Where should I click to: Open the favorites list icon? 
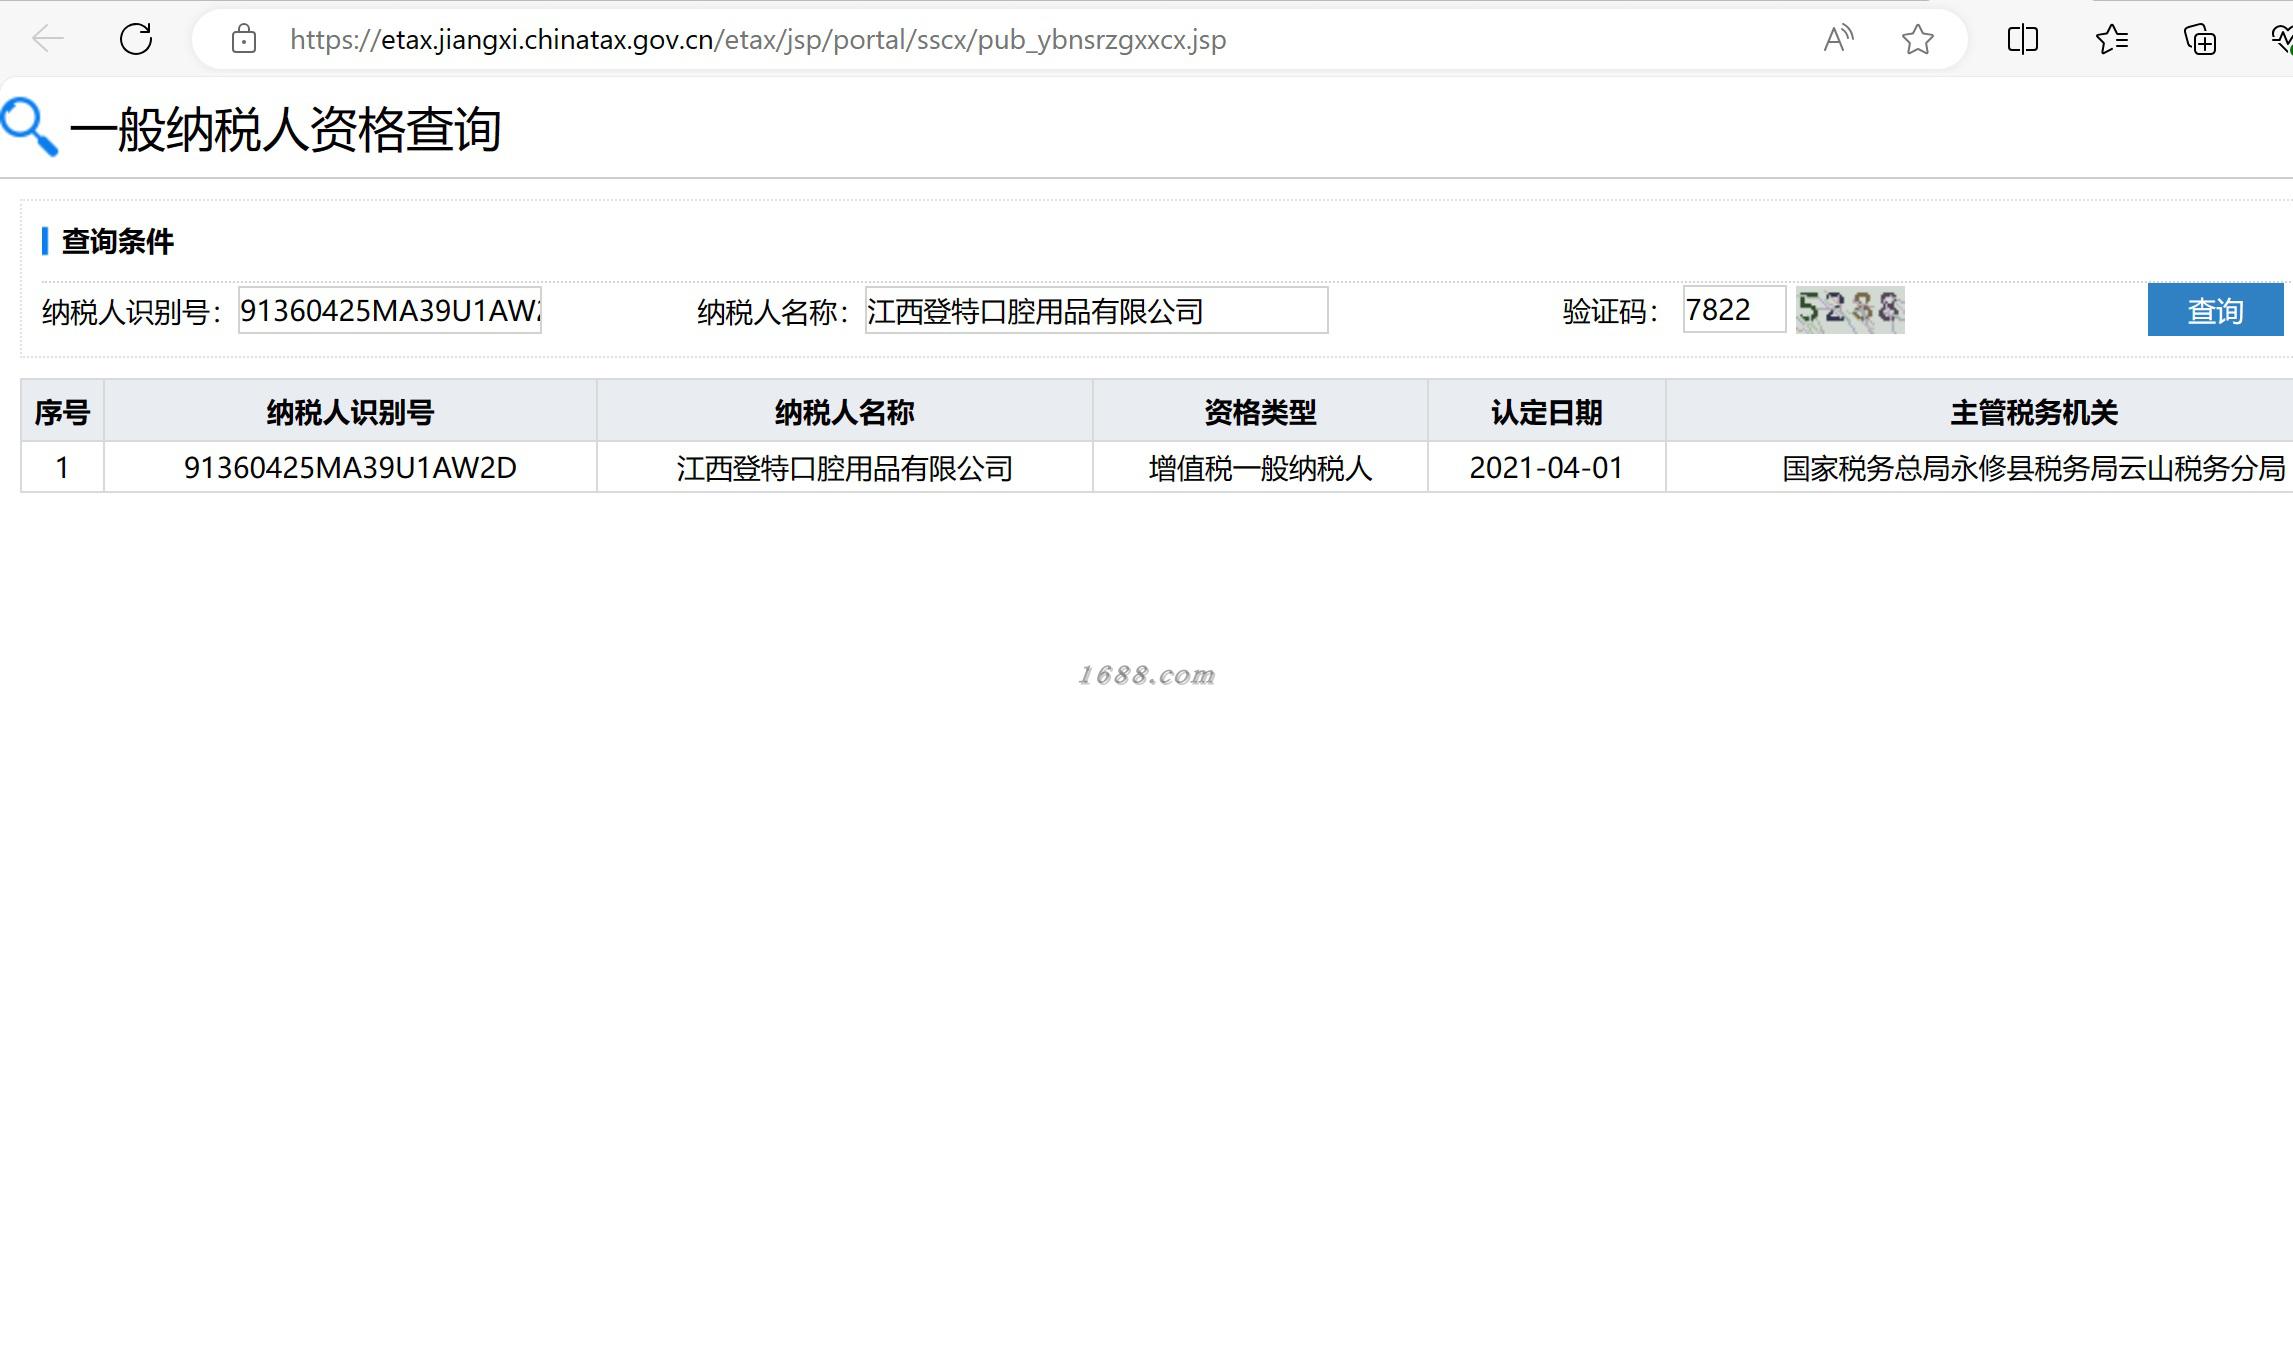(2111, 39)
